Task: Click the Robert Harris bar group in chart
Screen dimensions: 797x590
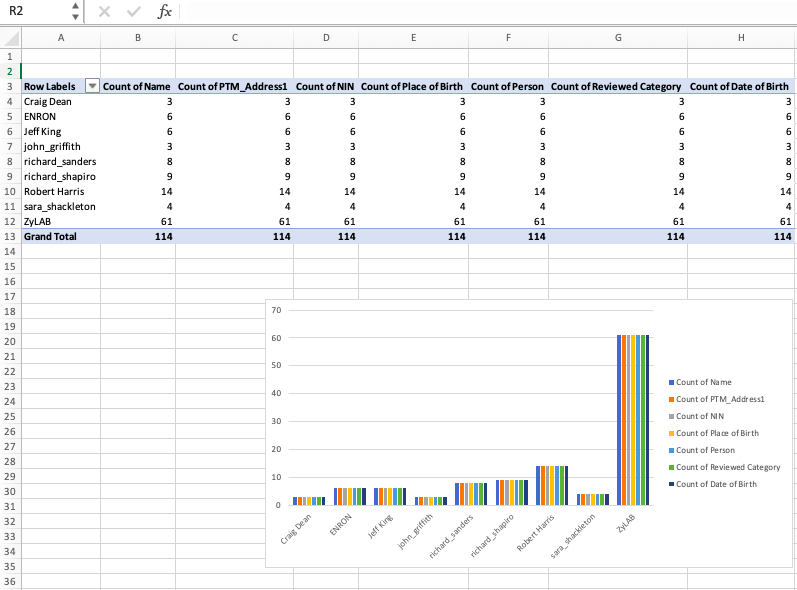Action: click(552, 485)
